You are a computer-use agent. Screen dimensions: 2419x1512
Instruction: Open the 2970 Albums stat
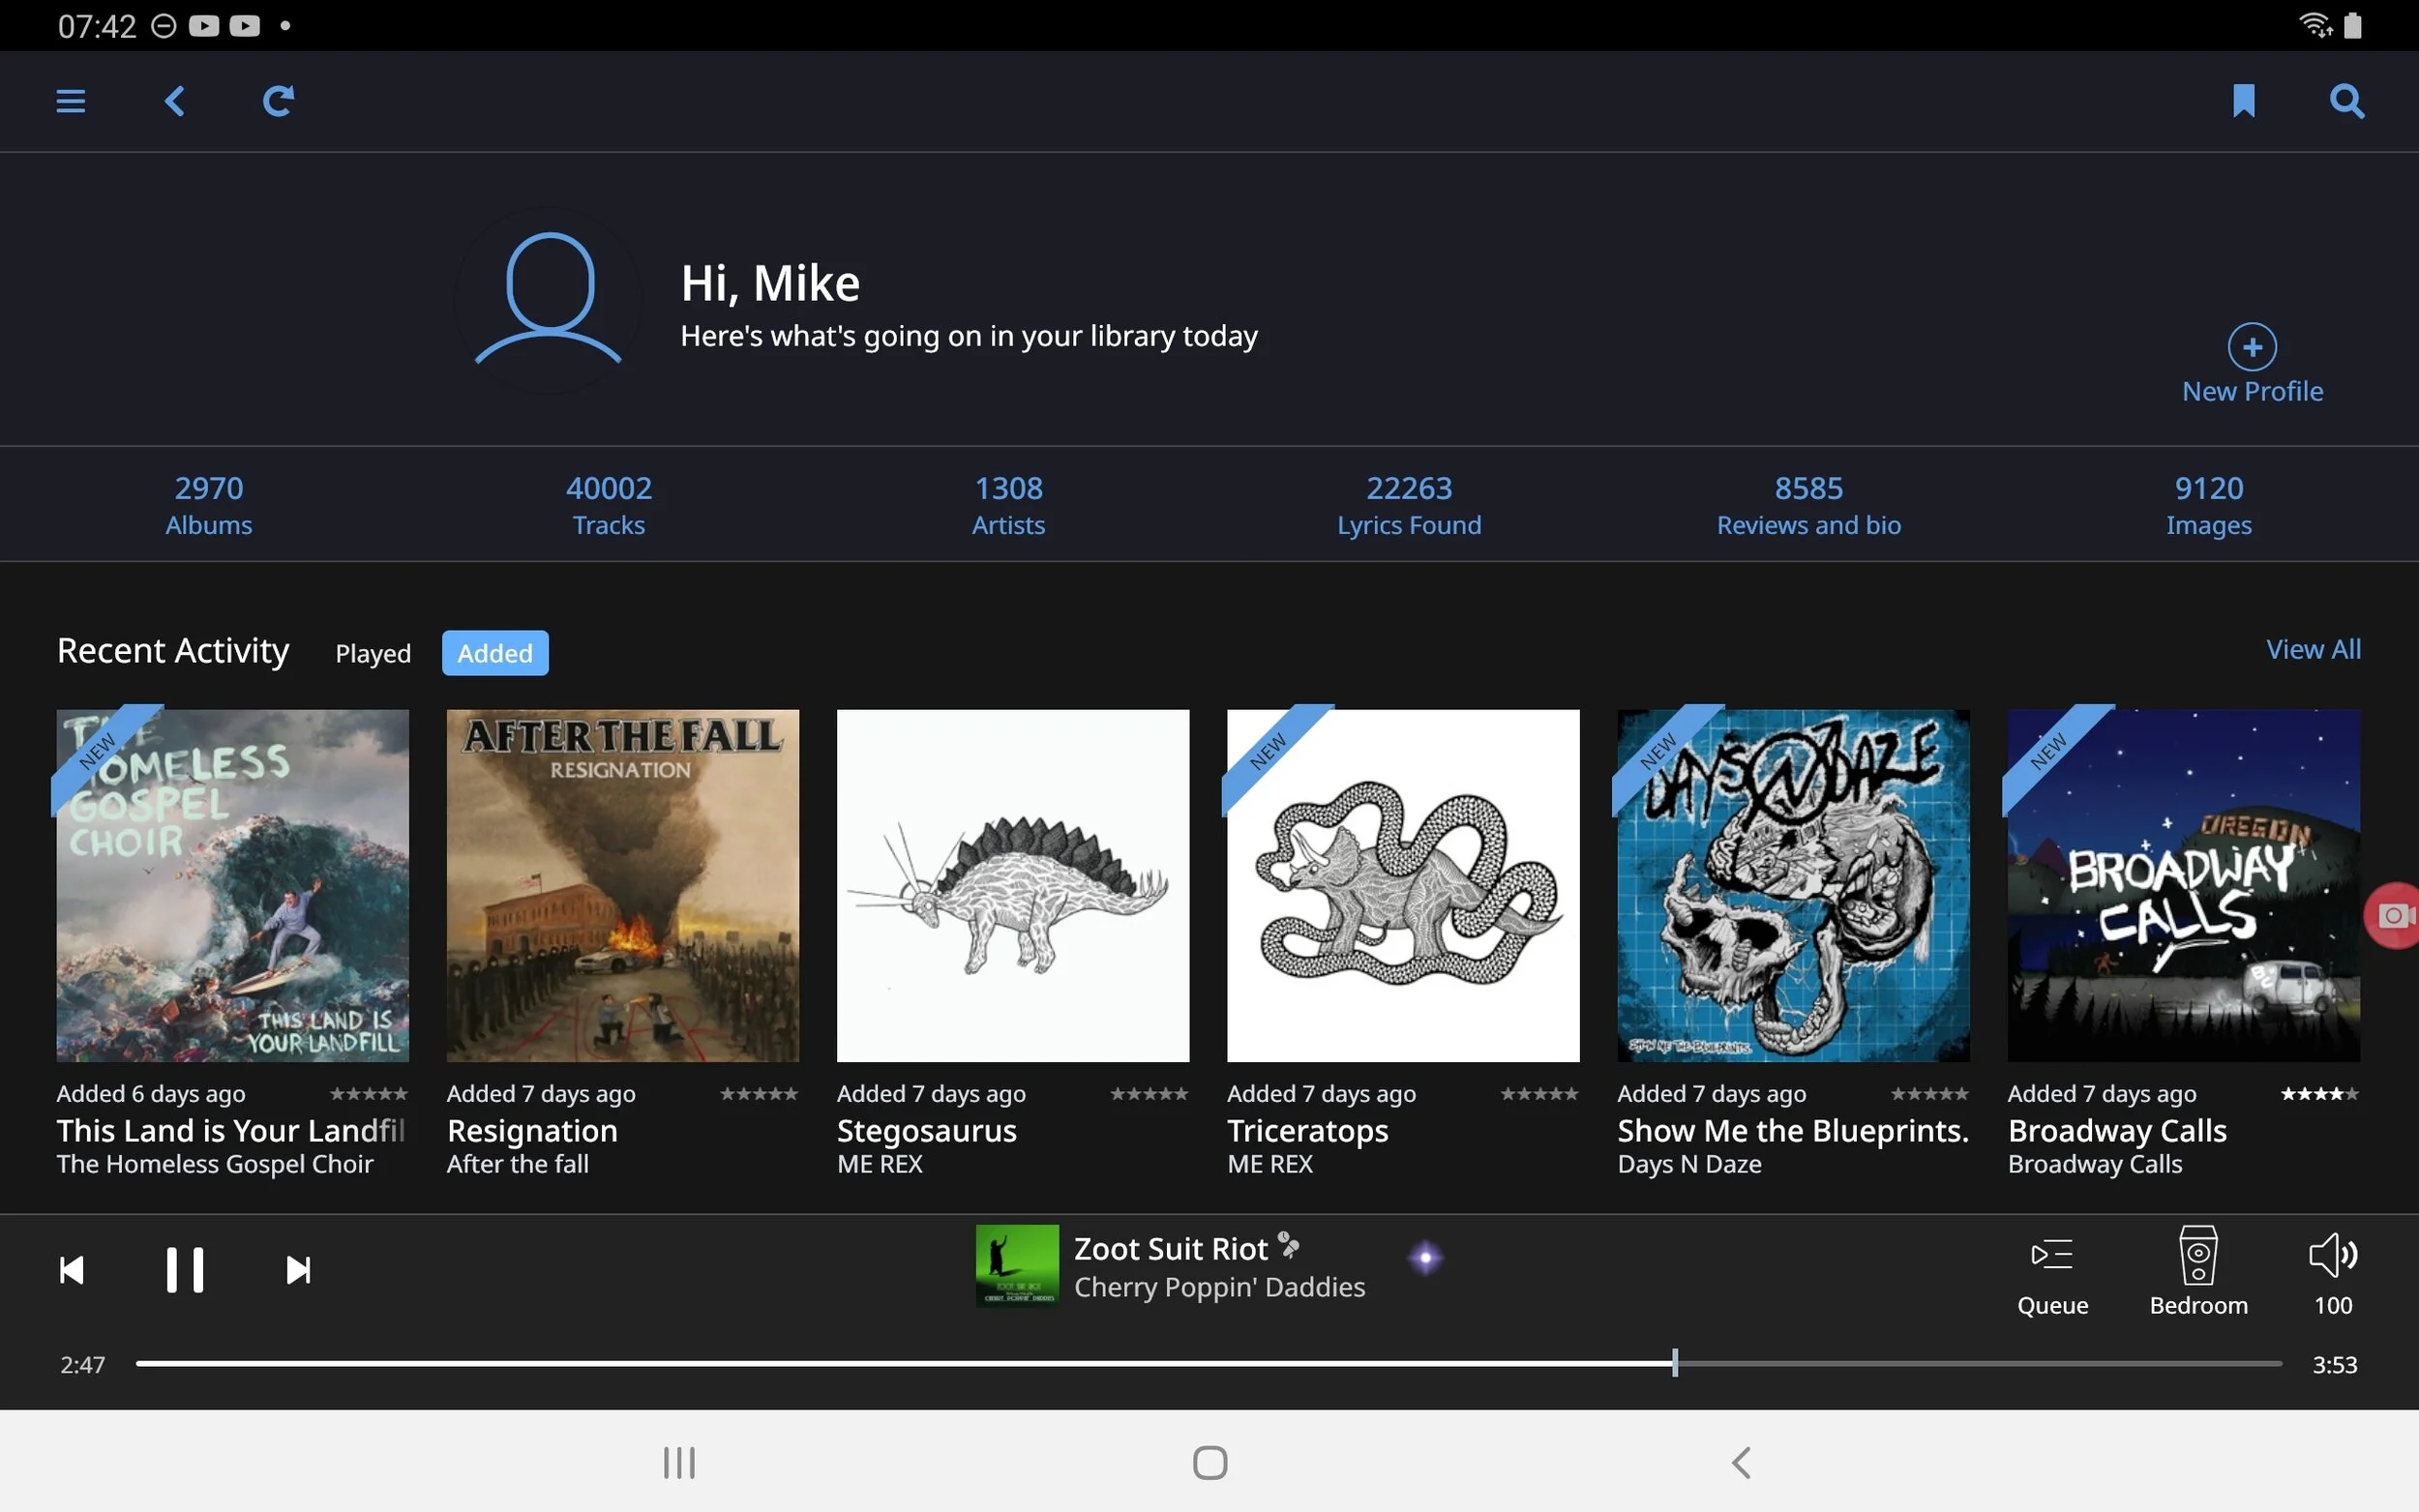coord(209,505)
